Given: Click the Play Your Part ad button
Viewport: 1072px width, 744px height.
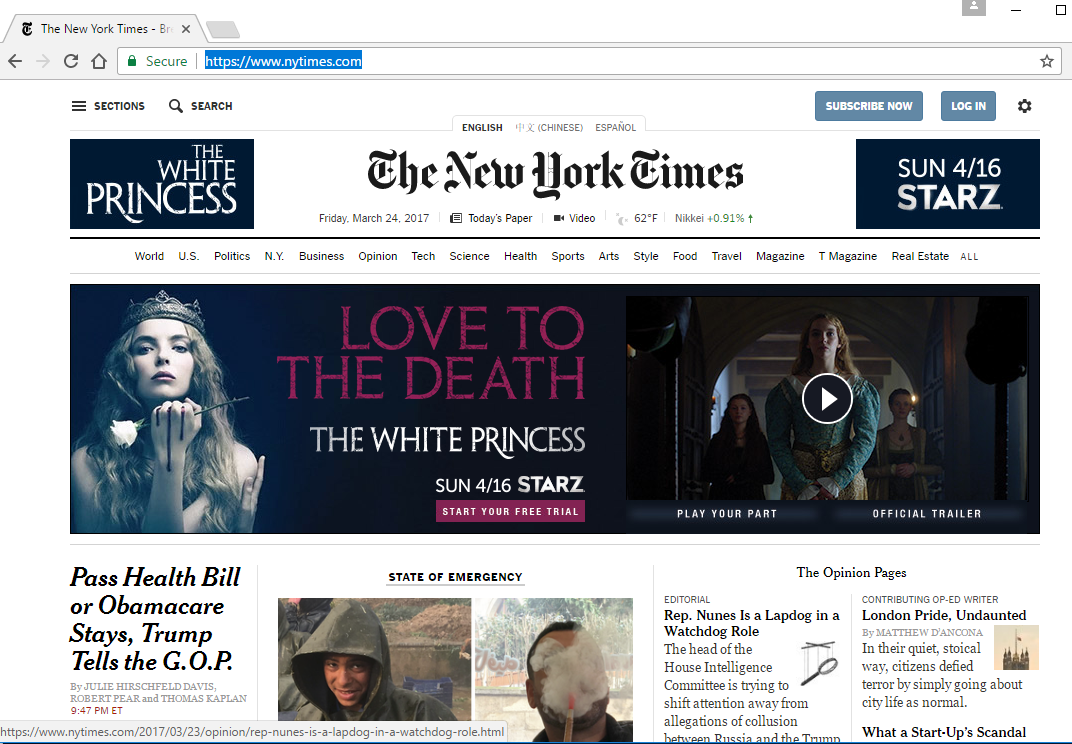Looking at the screenshot, I should [727, 514].
